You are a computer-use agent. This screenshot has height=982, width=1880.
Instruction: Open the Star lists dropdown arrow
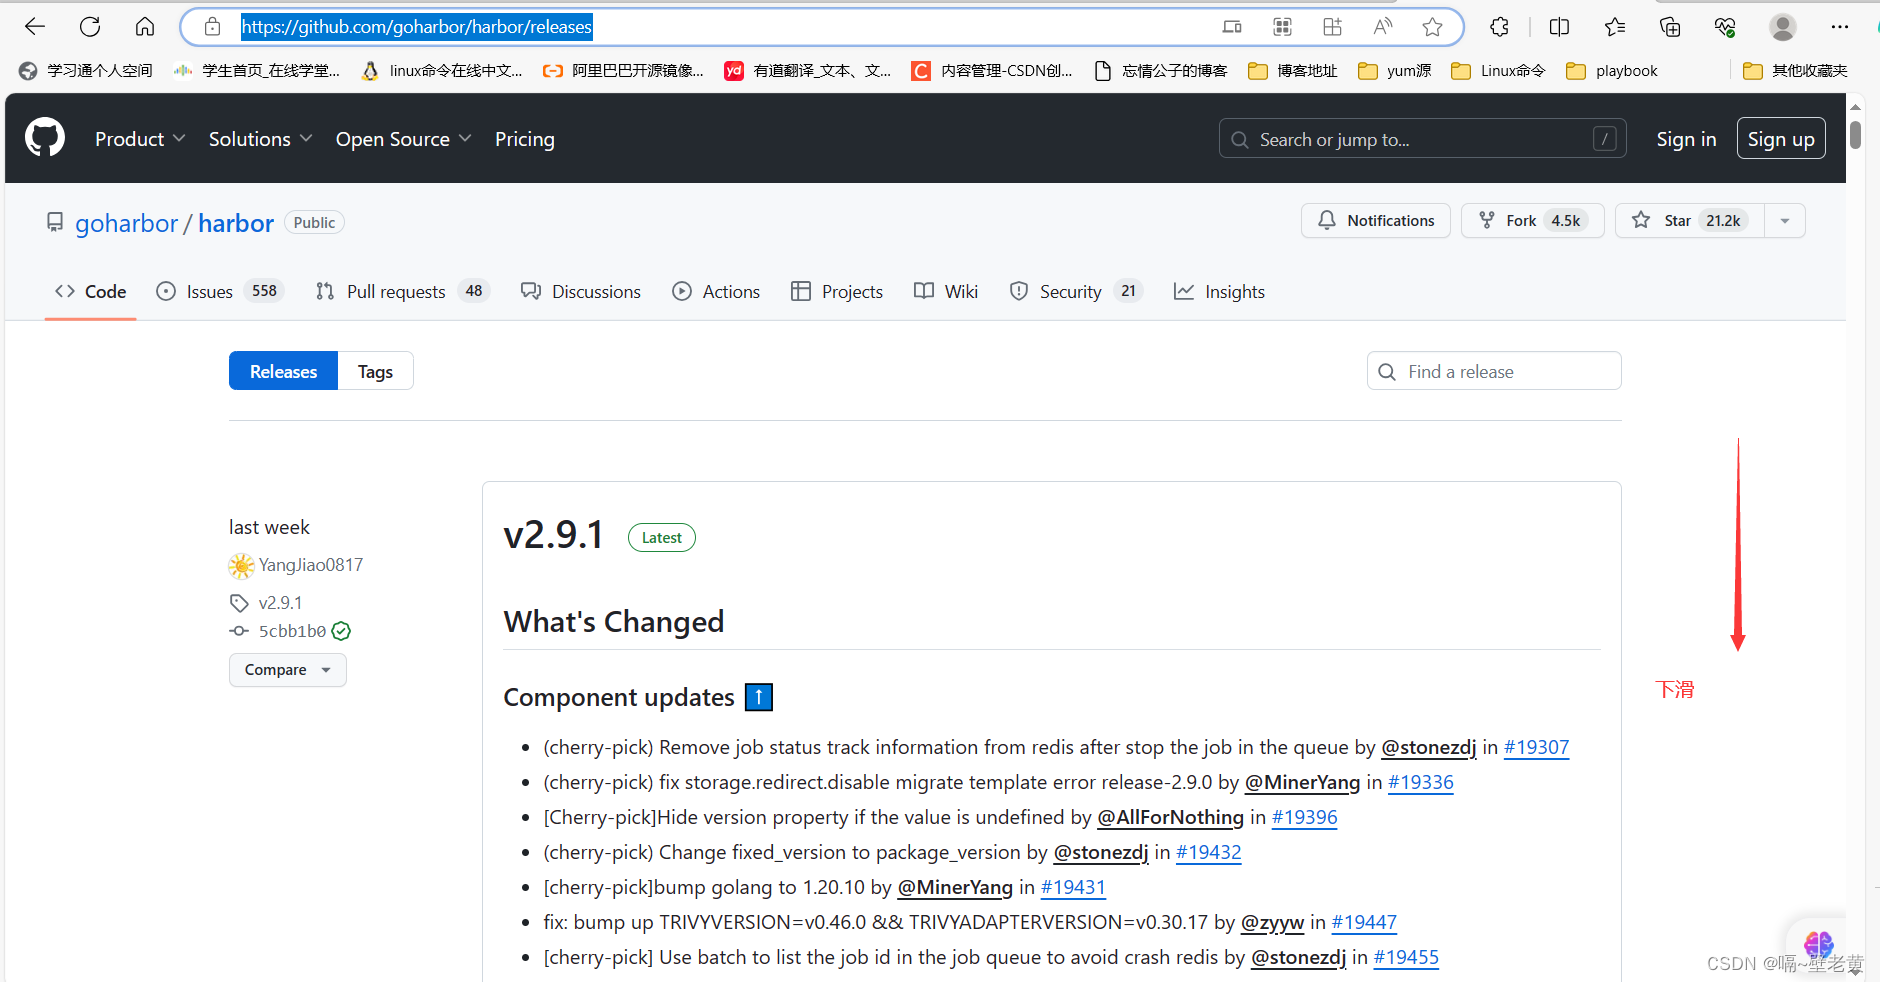[x=1785, y=220]
